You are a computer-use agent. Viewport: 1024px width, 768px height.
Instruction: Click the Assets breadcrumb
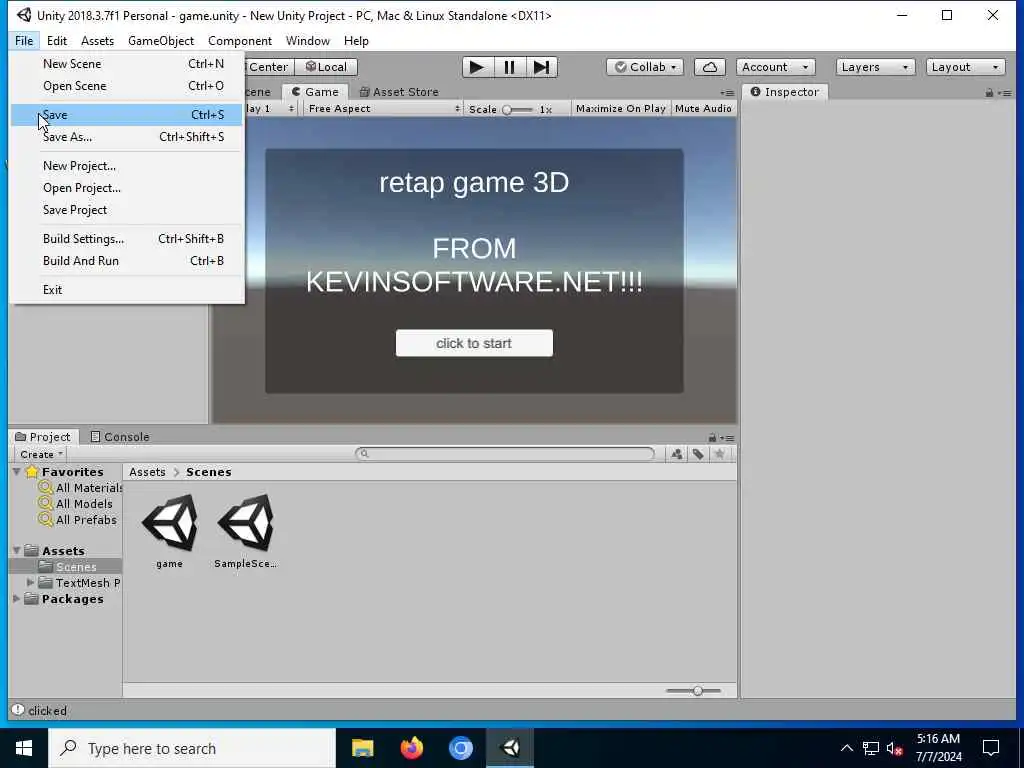point(147,472)
